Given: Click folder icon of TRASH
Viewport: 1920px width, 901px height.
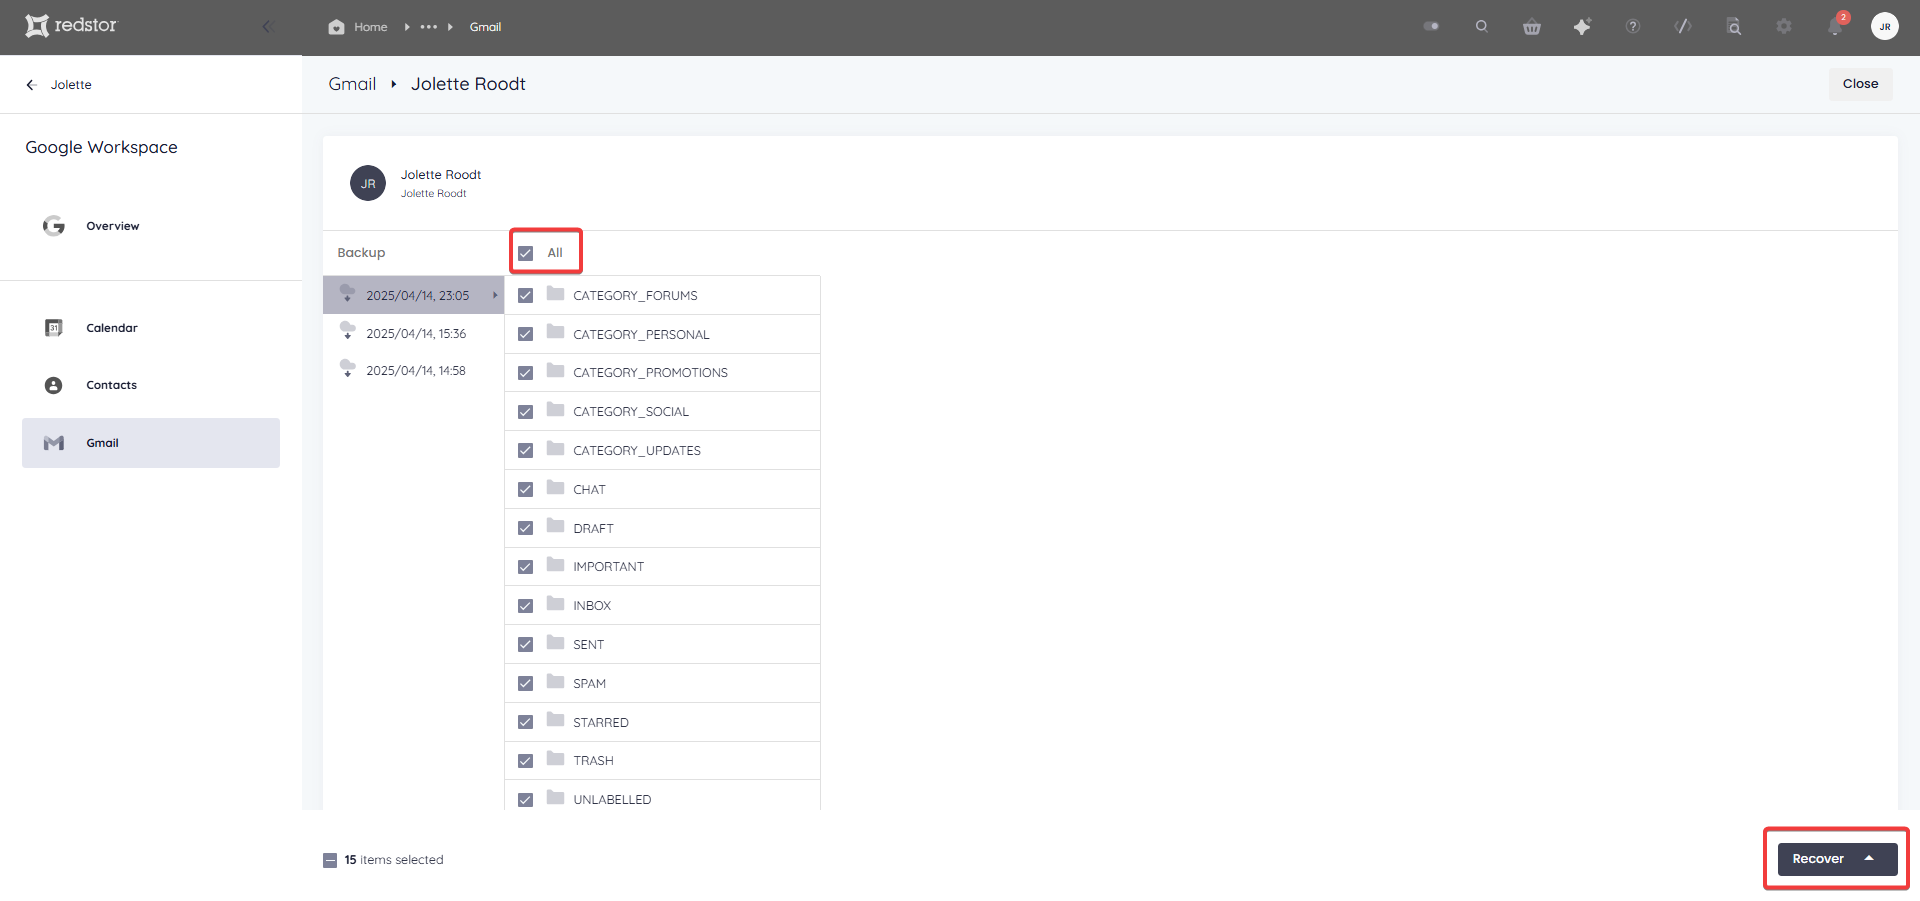Looking at the screenshot, I should click(556, 759).
